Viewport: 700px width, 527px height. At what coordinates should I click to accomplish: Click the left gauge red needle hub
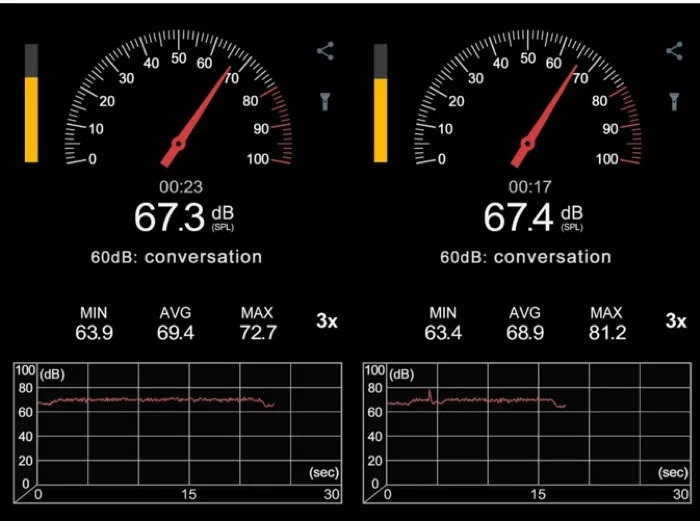coord(179,144)
